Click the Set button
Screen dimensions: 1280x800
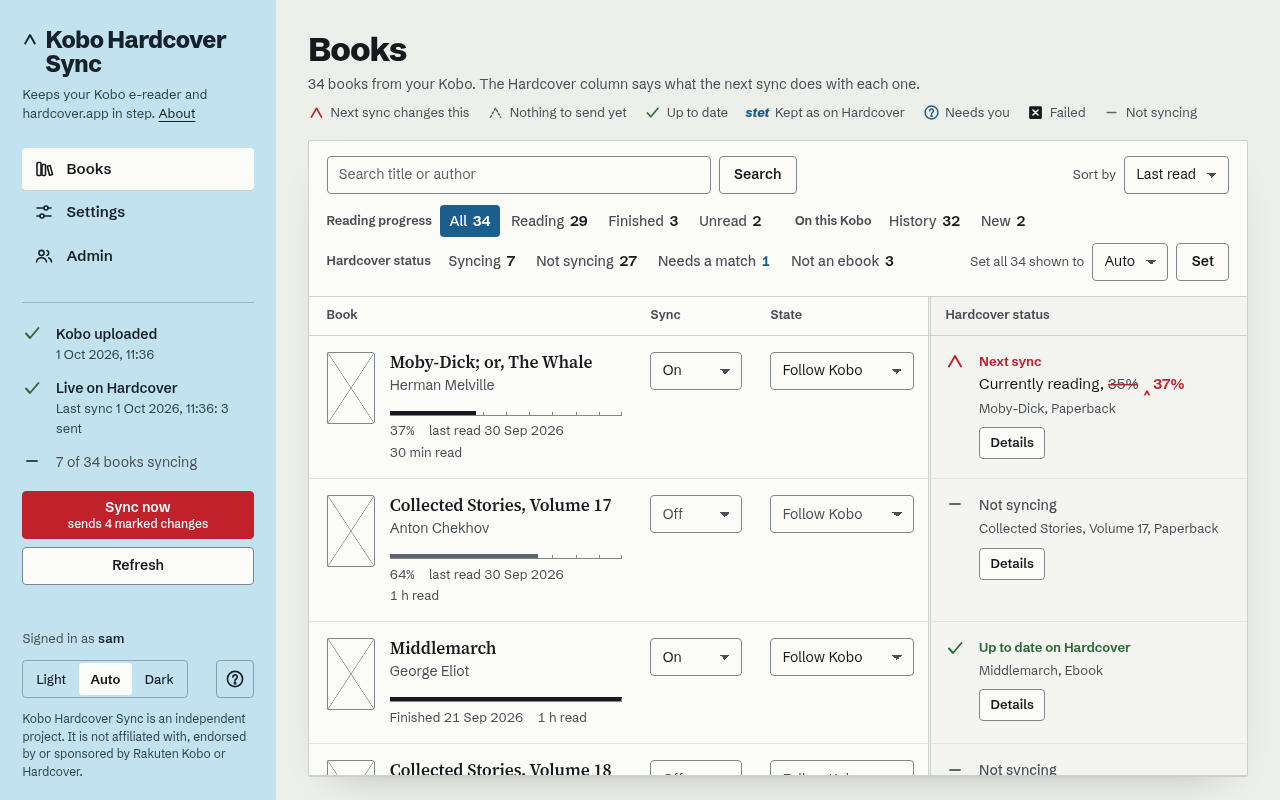click(x=1202, y=261)
